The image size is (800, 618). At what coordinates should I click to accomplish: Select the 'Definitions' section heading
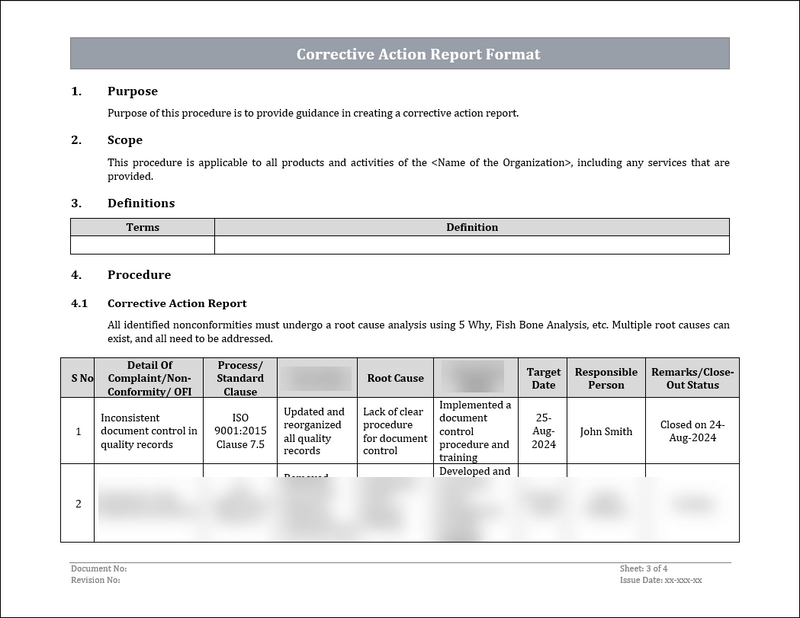pyautogui.click(x=141, y=203)
